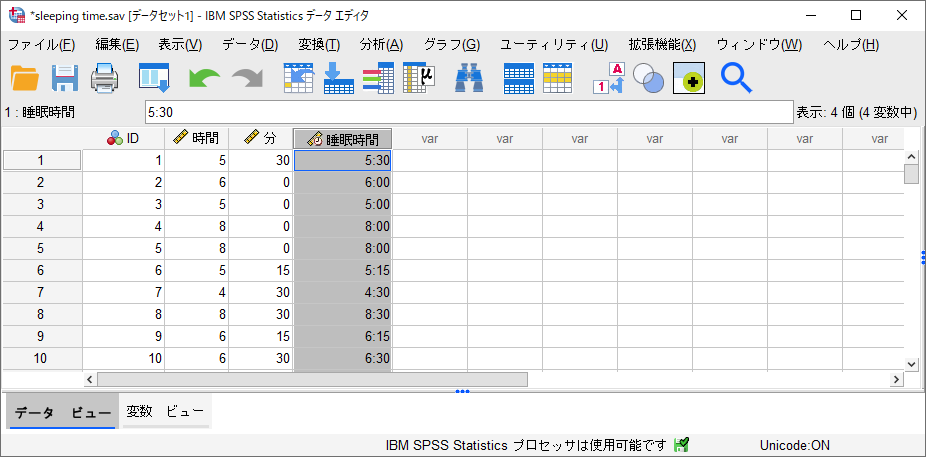The height and width of the screenshot is (457, 926).
Task: Click the ID cell in row 3
Action: point(123,205)
